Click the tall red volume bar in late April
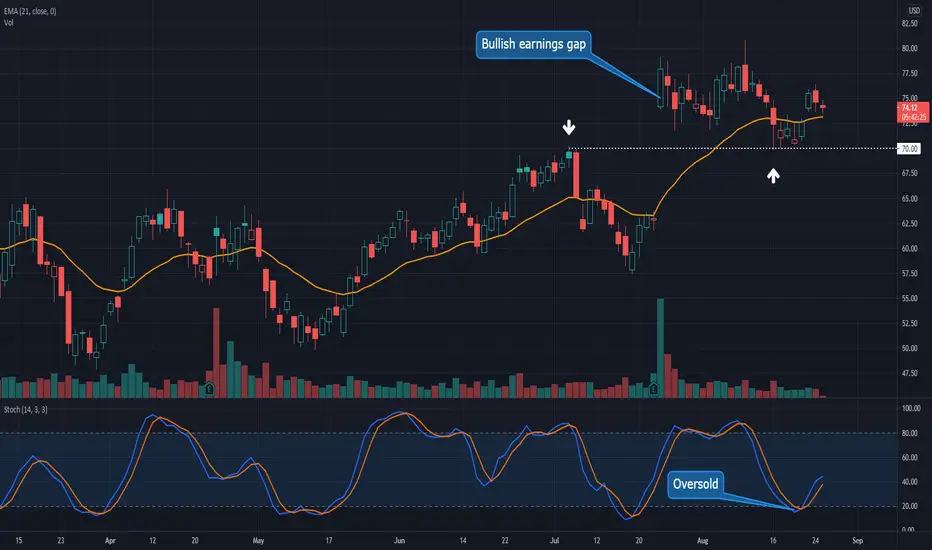932x550 pixels. (x=216, y=353)
